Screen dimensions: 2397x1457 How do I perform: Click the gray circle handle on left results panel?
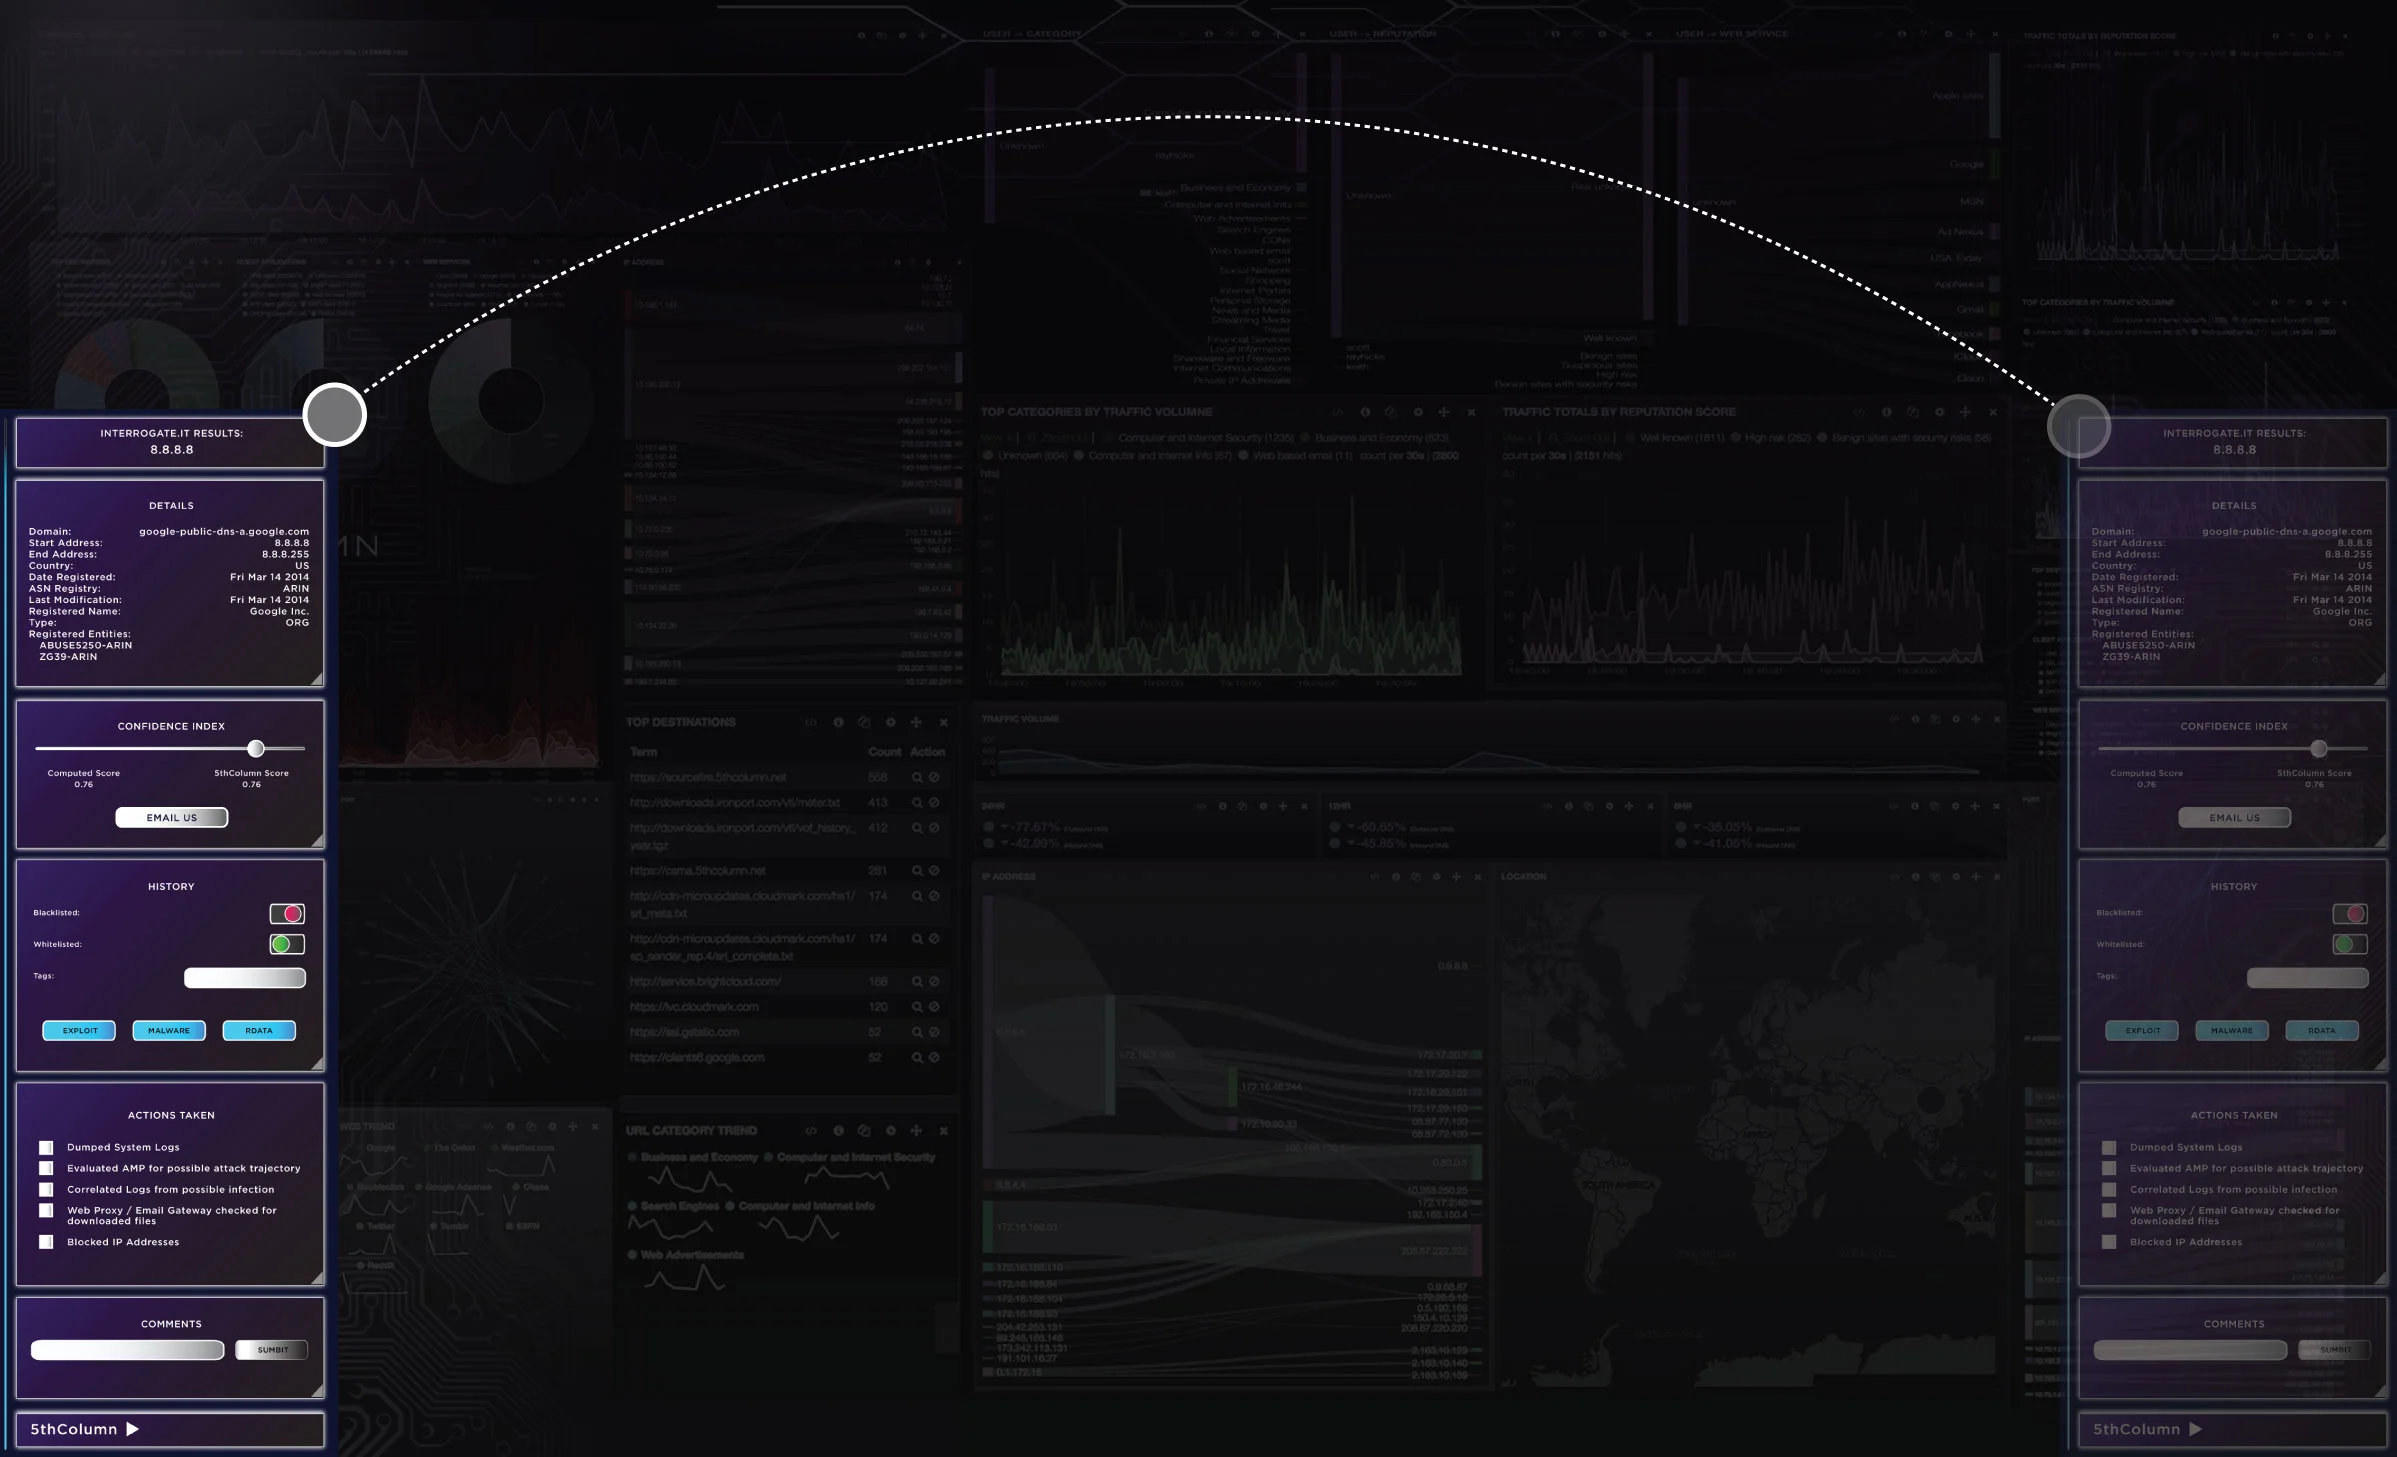(x=335, y=414)
